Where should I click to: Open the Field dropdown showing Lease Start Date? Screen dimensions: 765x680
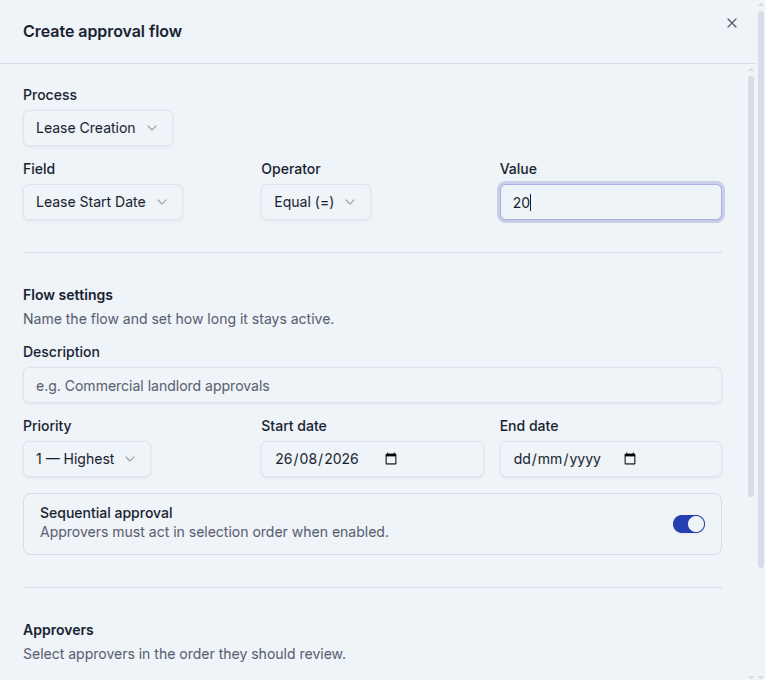102,202
